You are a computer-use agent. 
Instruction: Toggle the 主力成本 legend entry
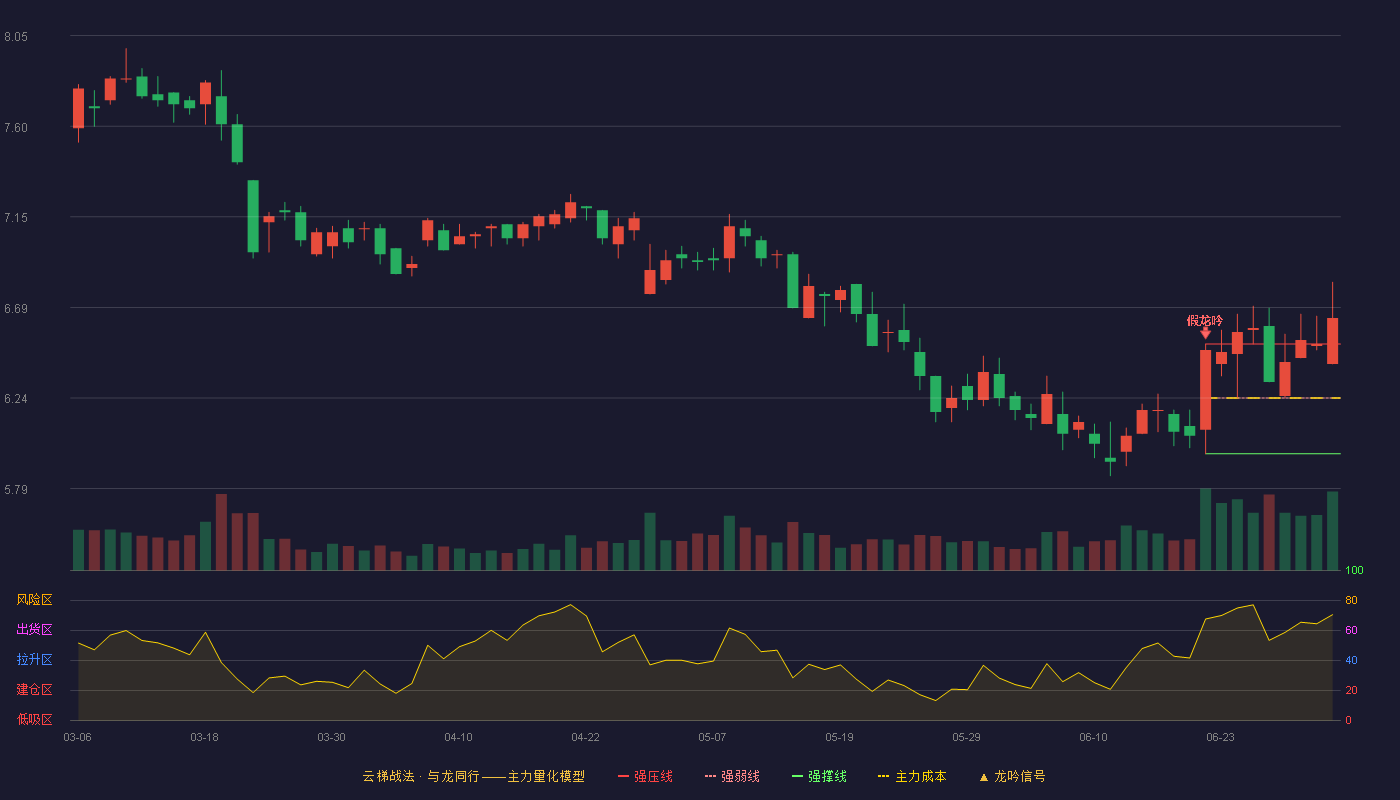tap(912, 776)
